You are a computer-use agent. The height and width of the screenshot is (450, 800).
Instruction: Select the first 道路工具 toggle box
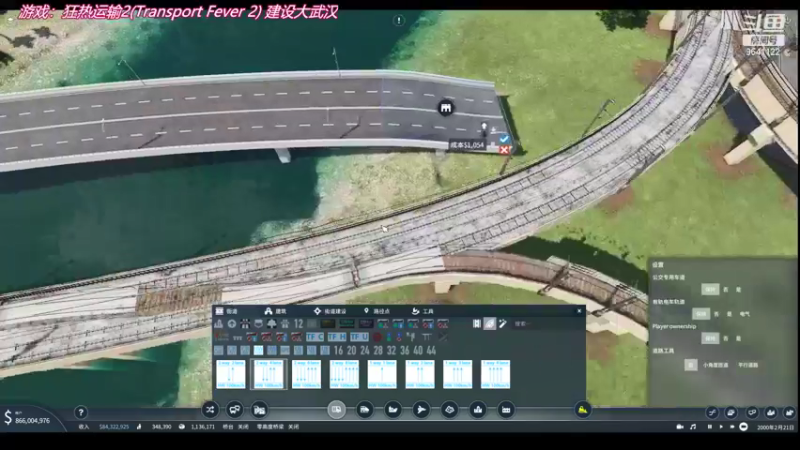pyautogui.click(x=690, y=365)
